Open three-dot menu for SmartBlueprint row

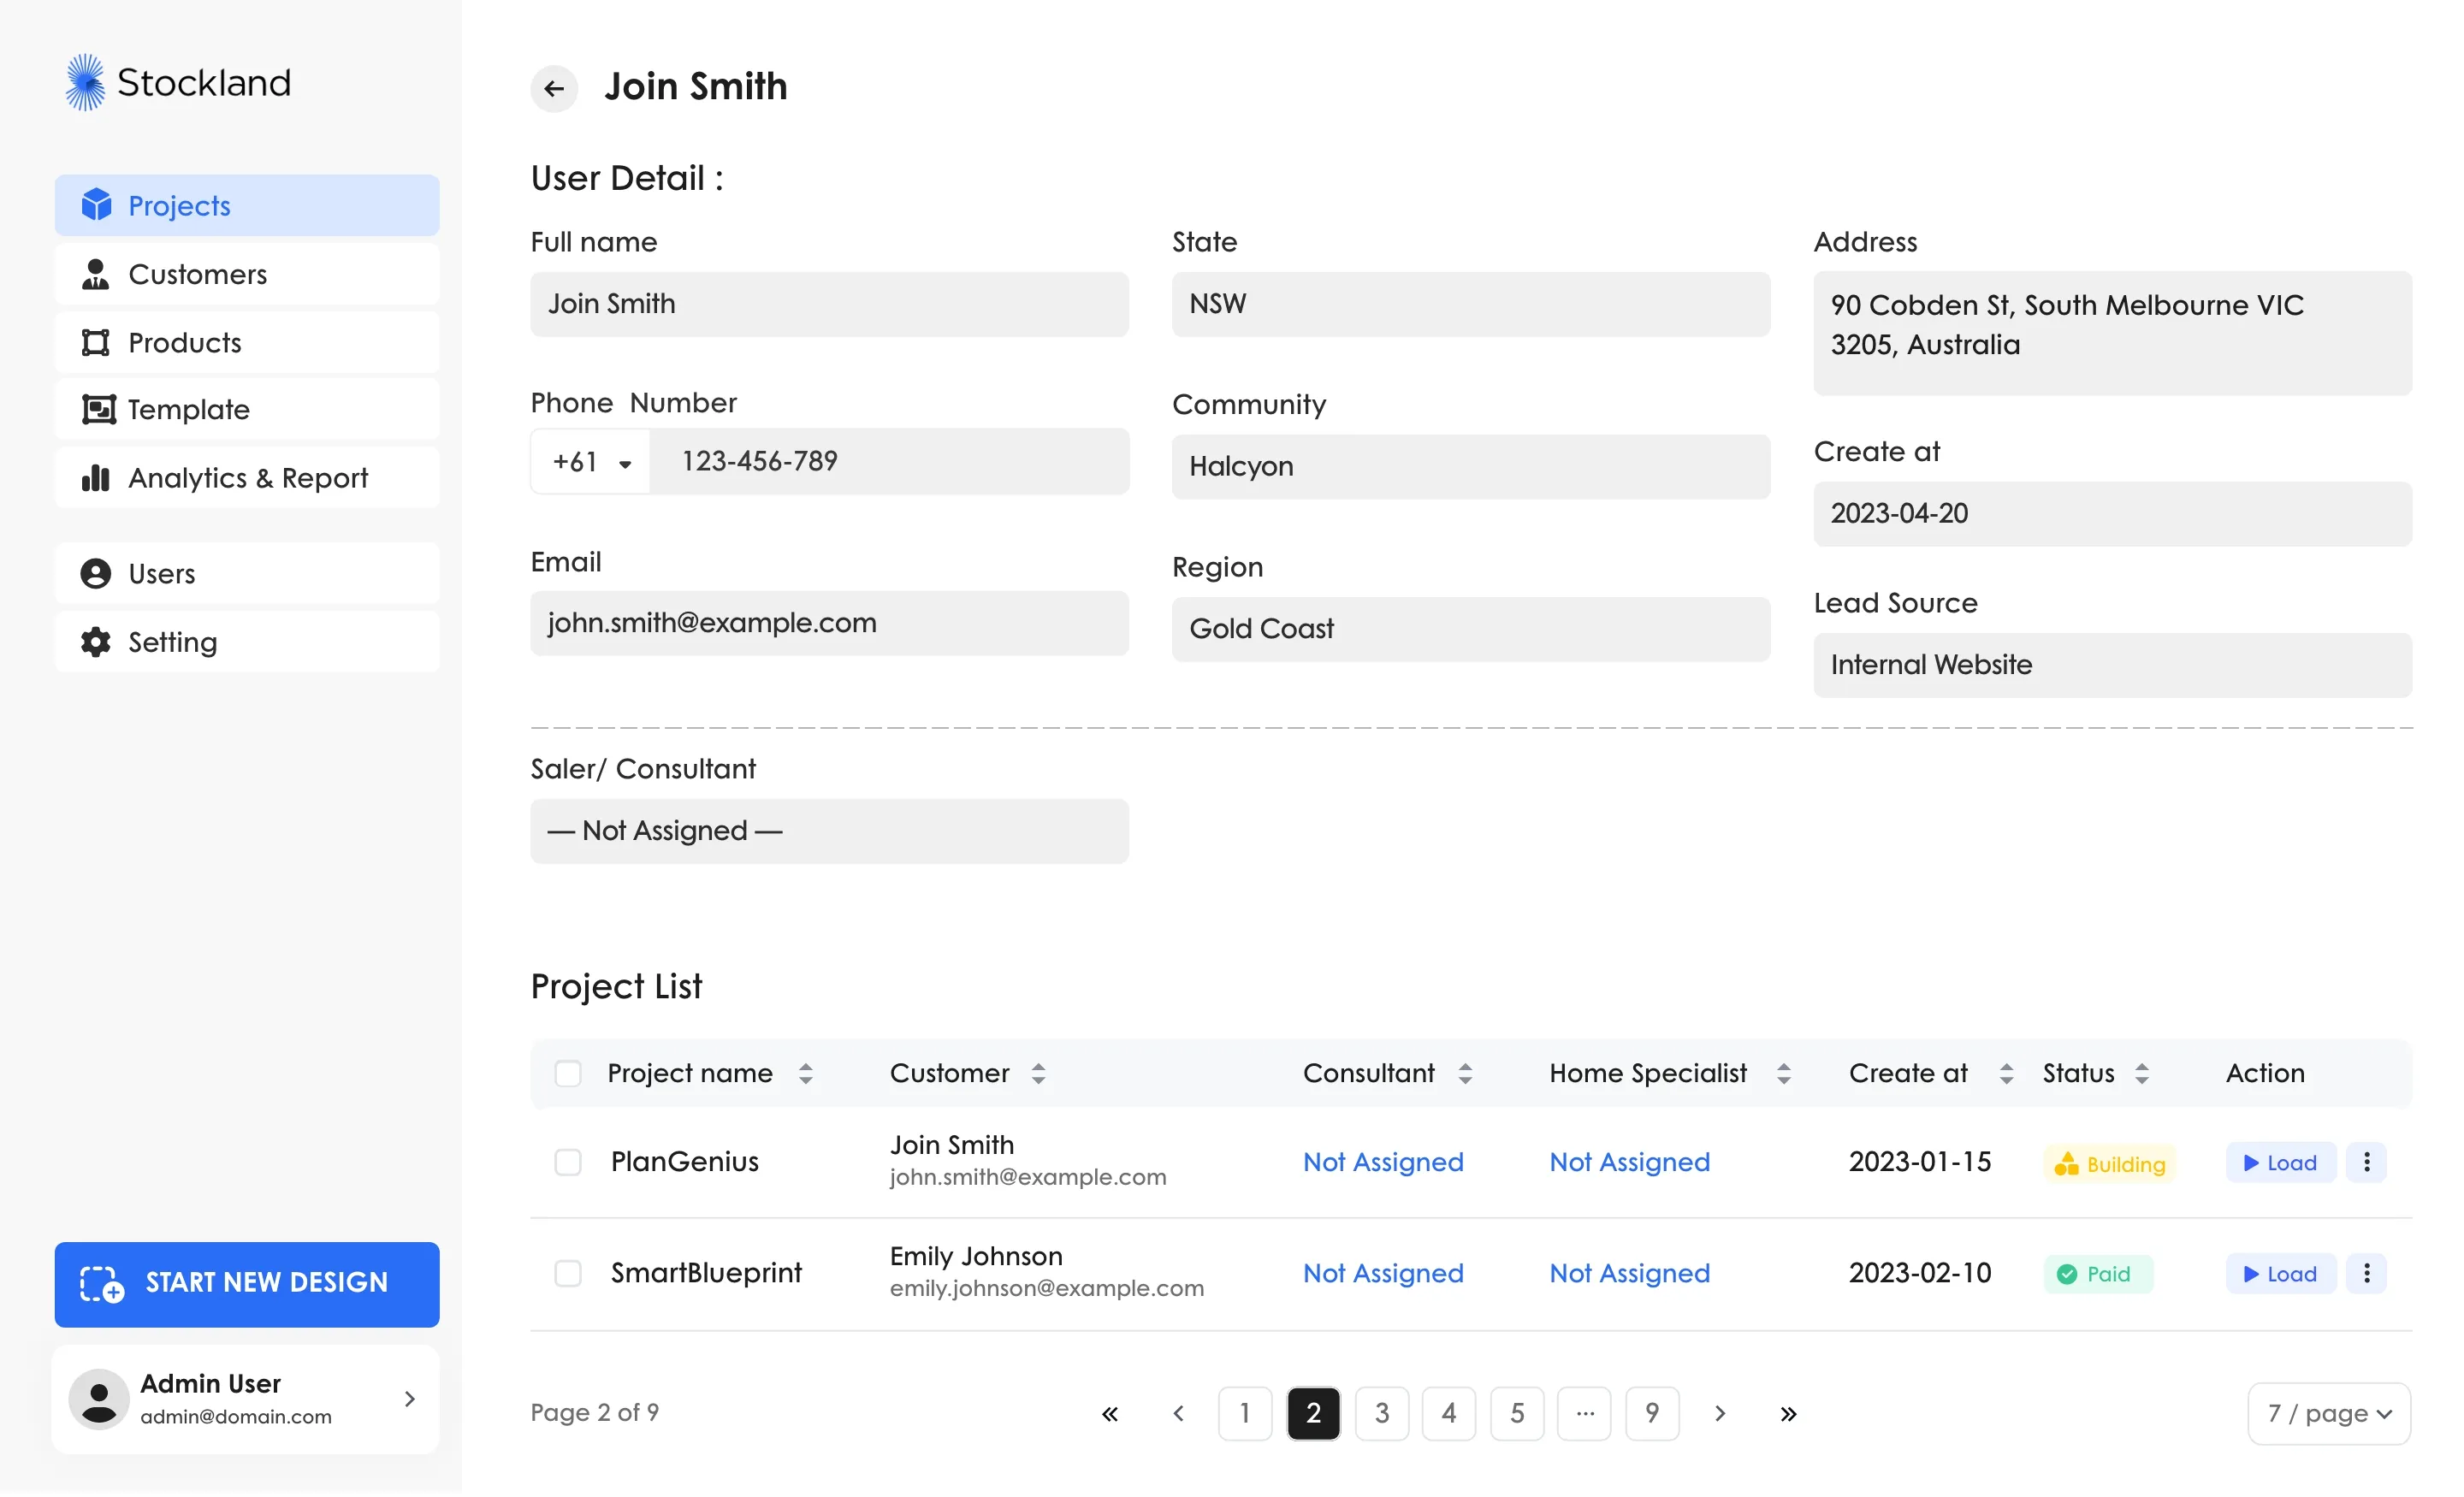2366,1273
